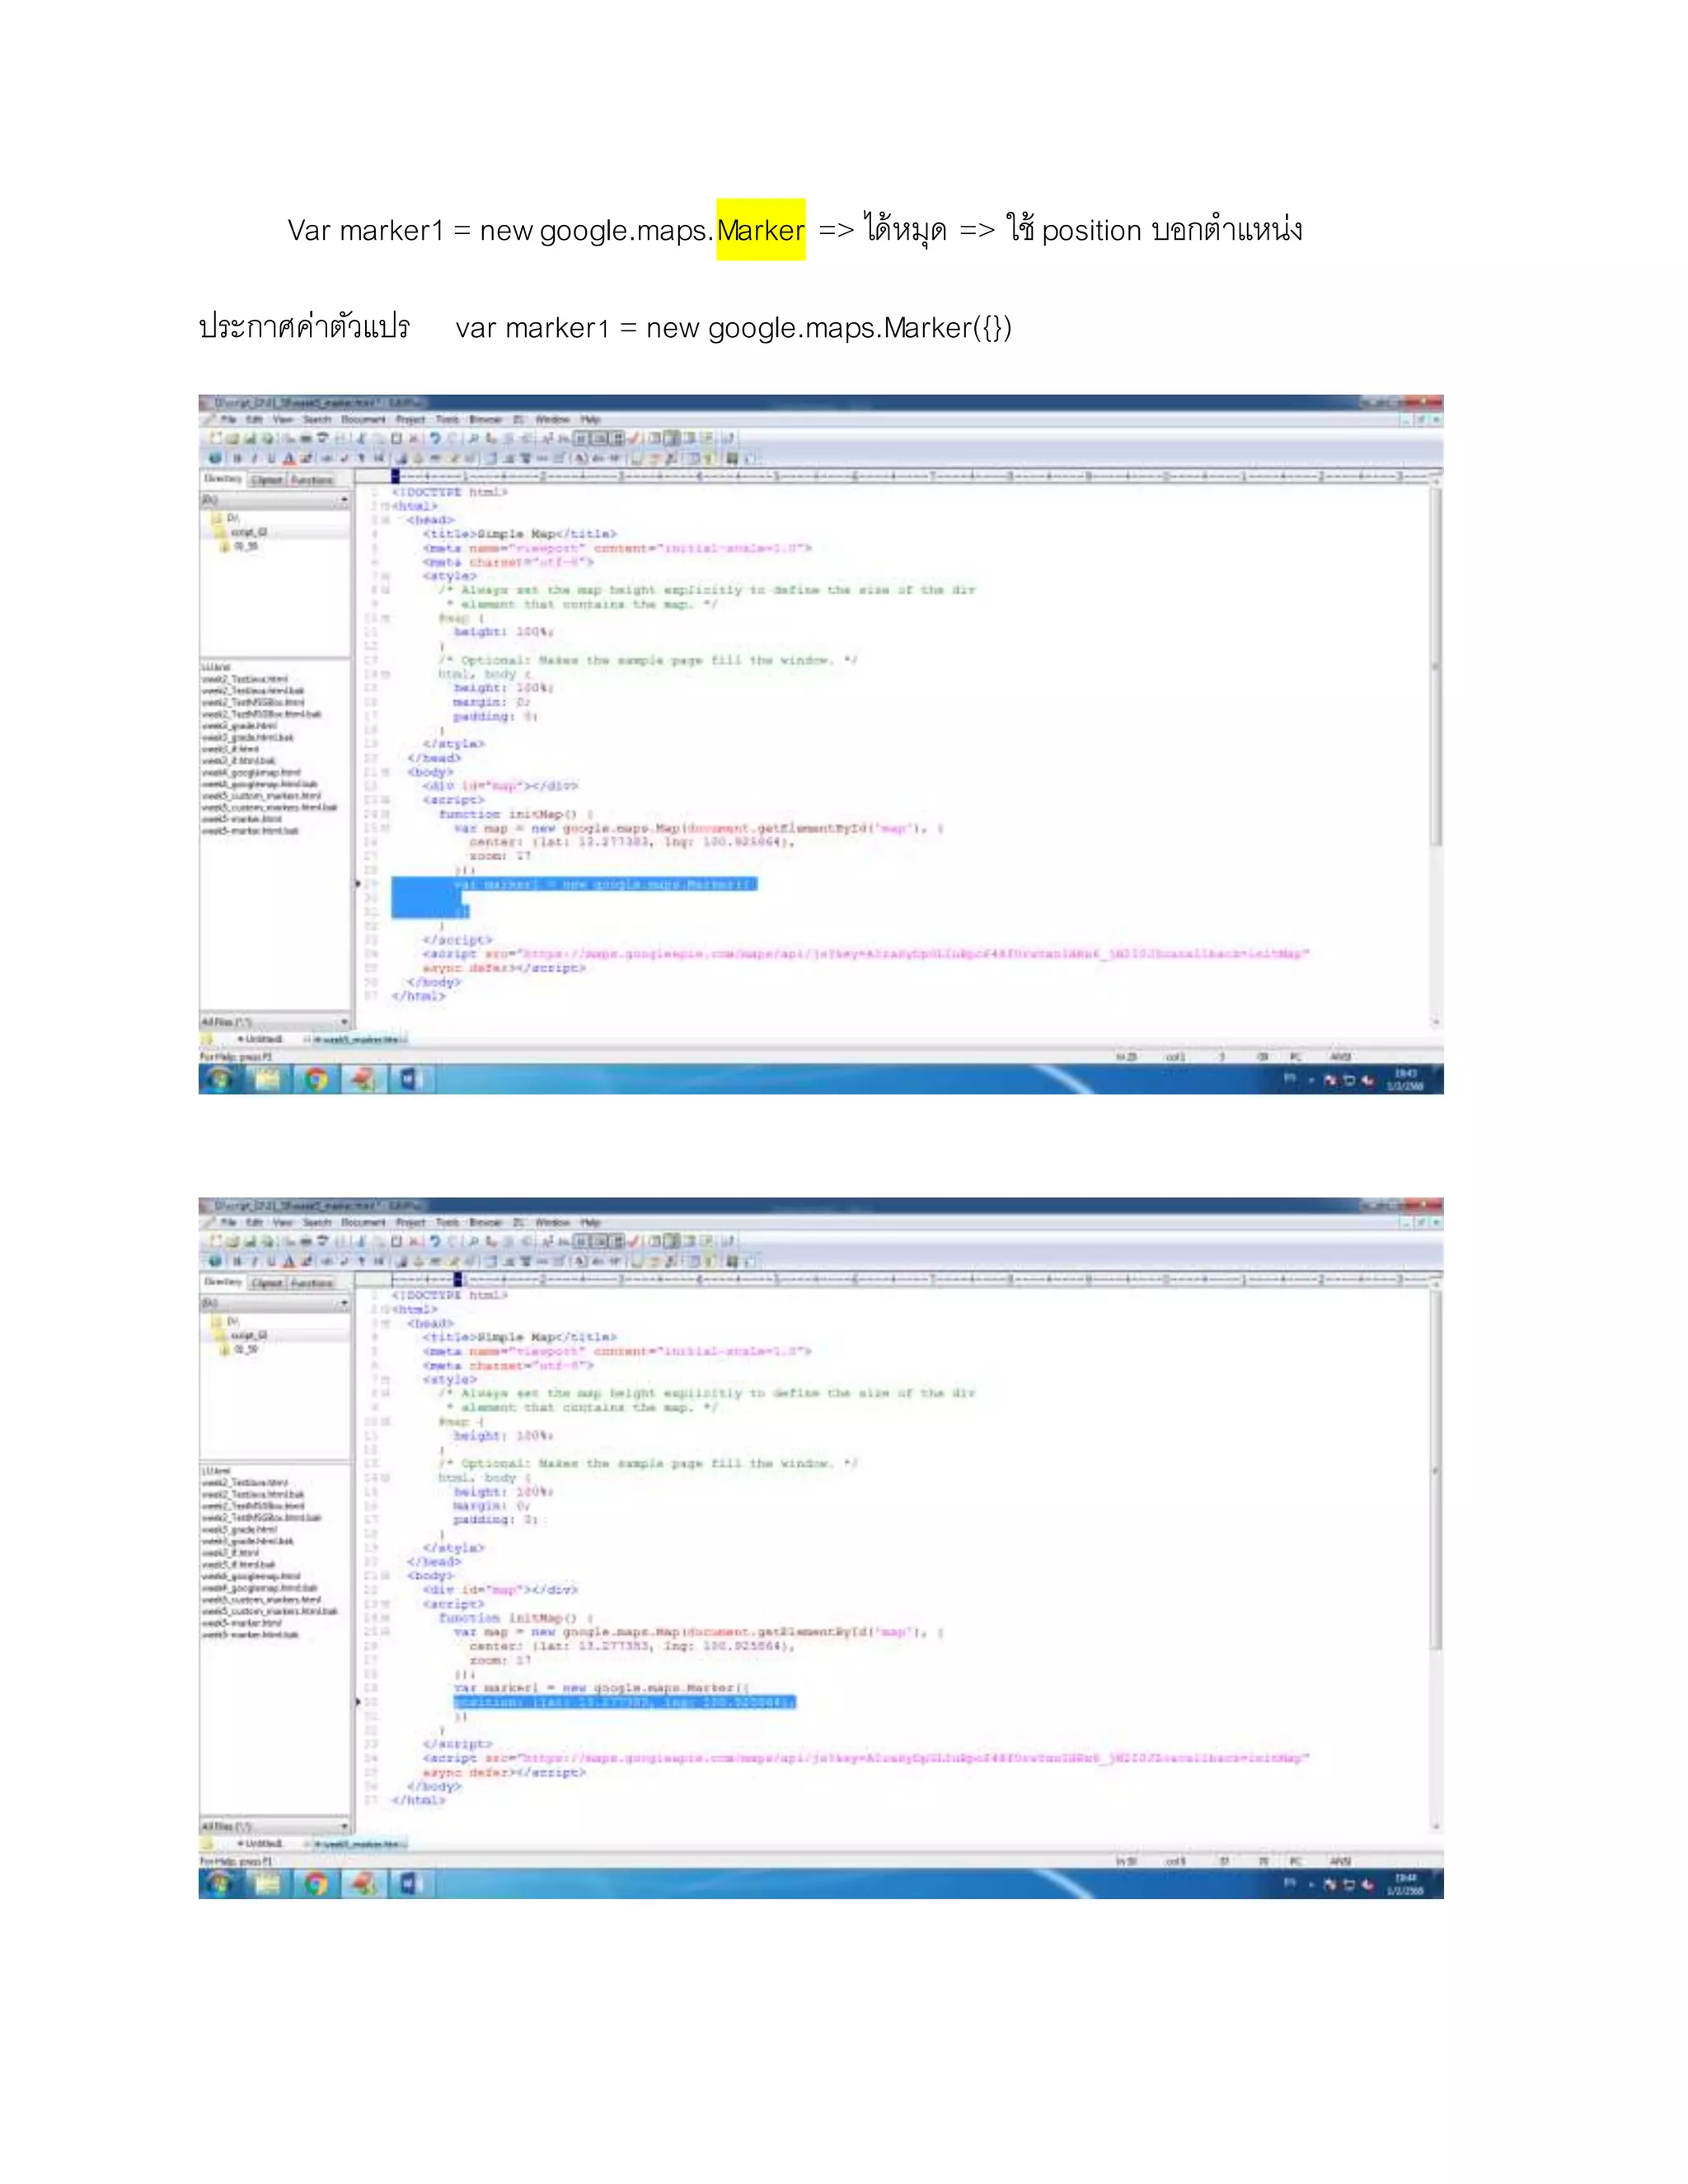The image size is (1688, 2184).
Task: Click New file icon in lower EditPlus toolbar
Action: click(x=215, y=1241)
